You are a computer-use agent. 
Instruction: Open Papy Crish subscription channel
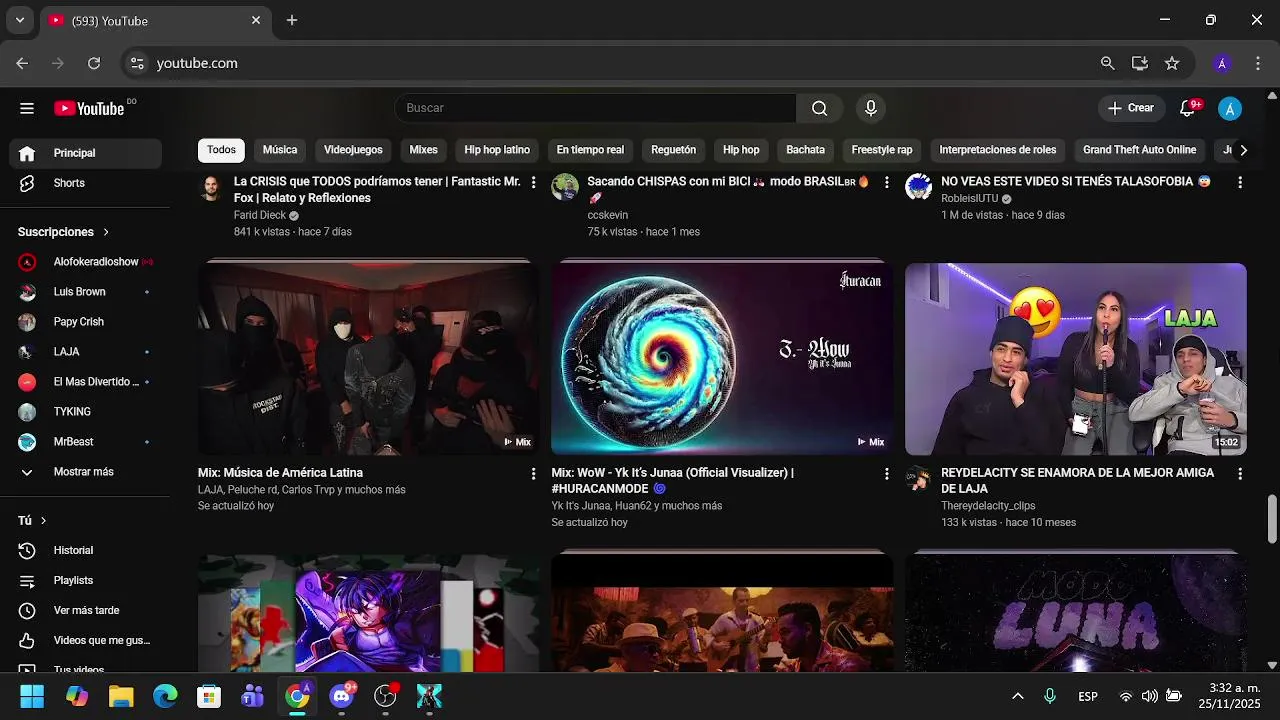coord(85,322)
